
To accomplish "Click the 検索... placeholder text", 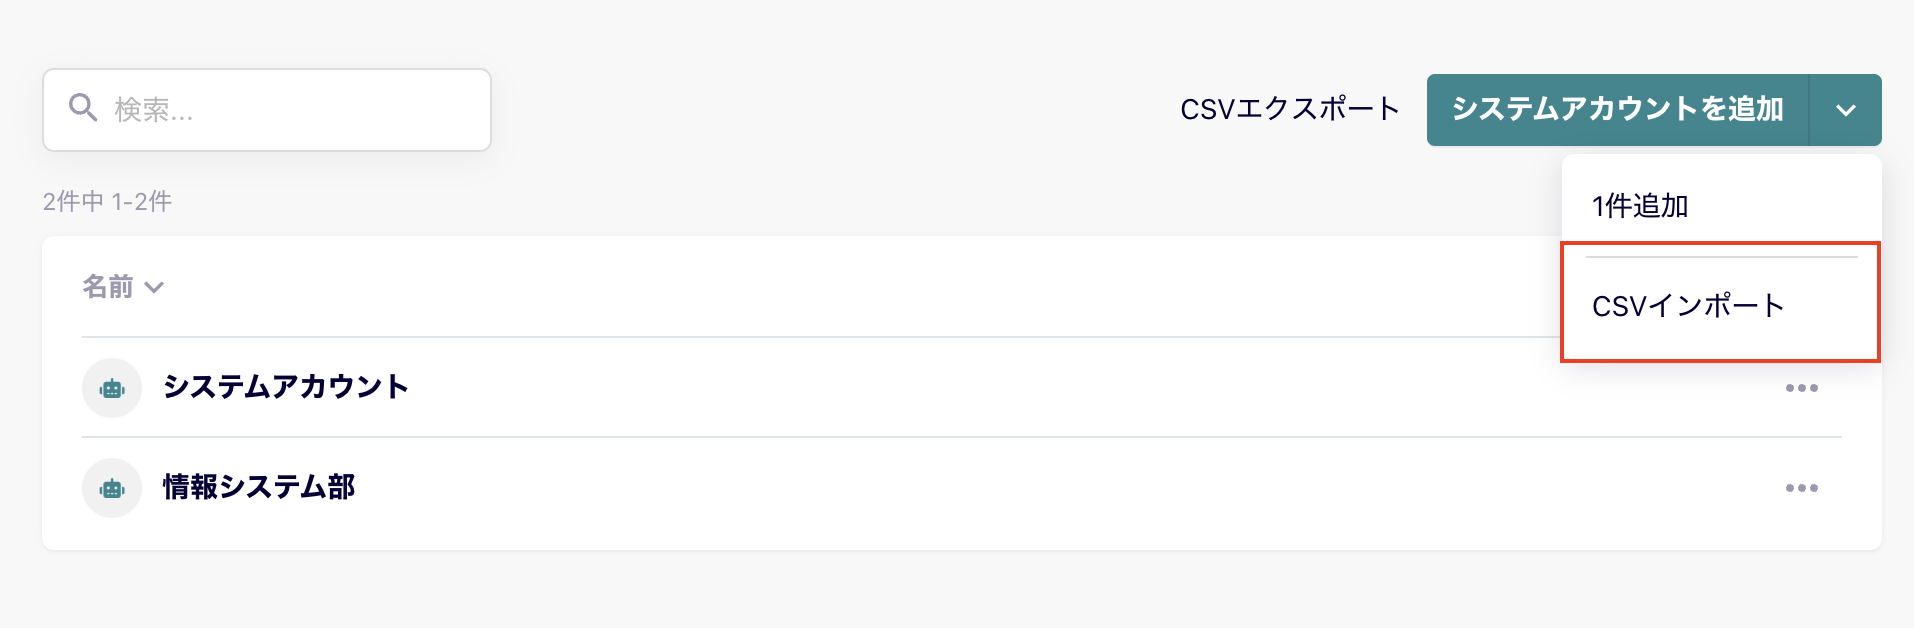I will pos(154,110).
